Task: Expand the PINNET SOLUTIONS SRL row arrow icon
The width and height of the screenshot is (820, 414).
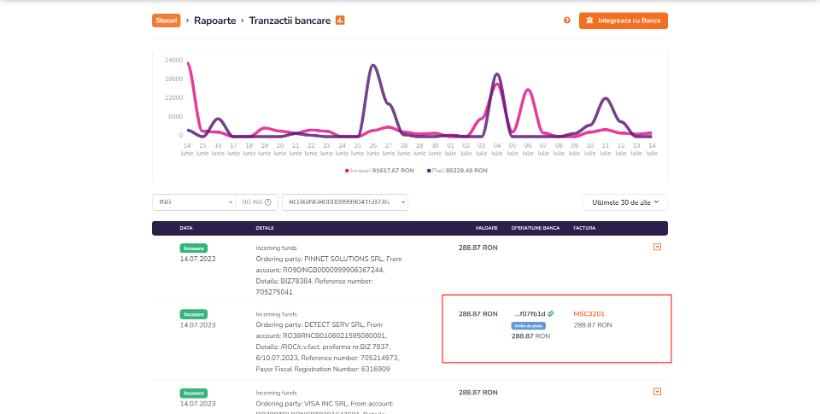Action: click(657, 247)
